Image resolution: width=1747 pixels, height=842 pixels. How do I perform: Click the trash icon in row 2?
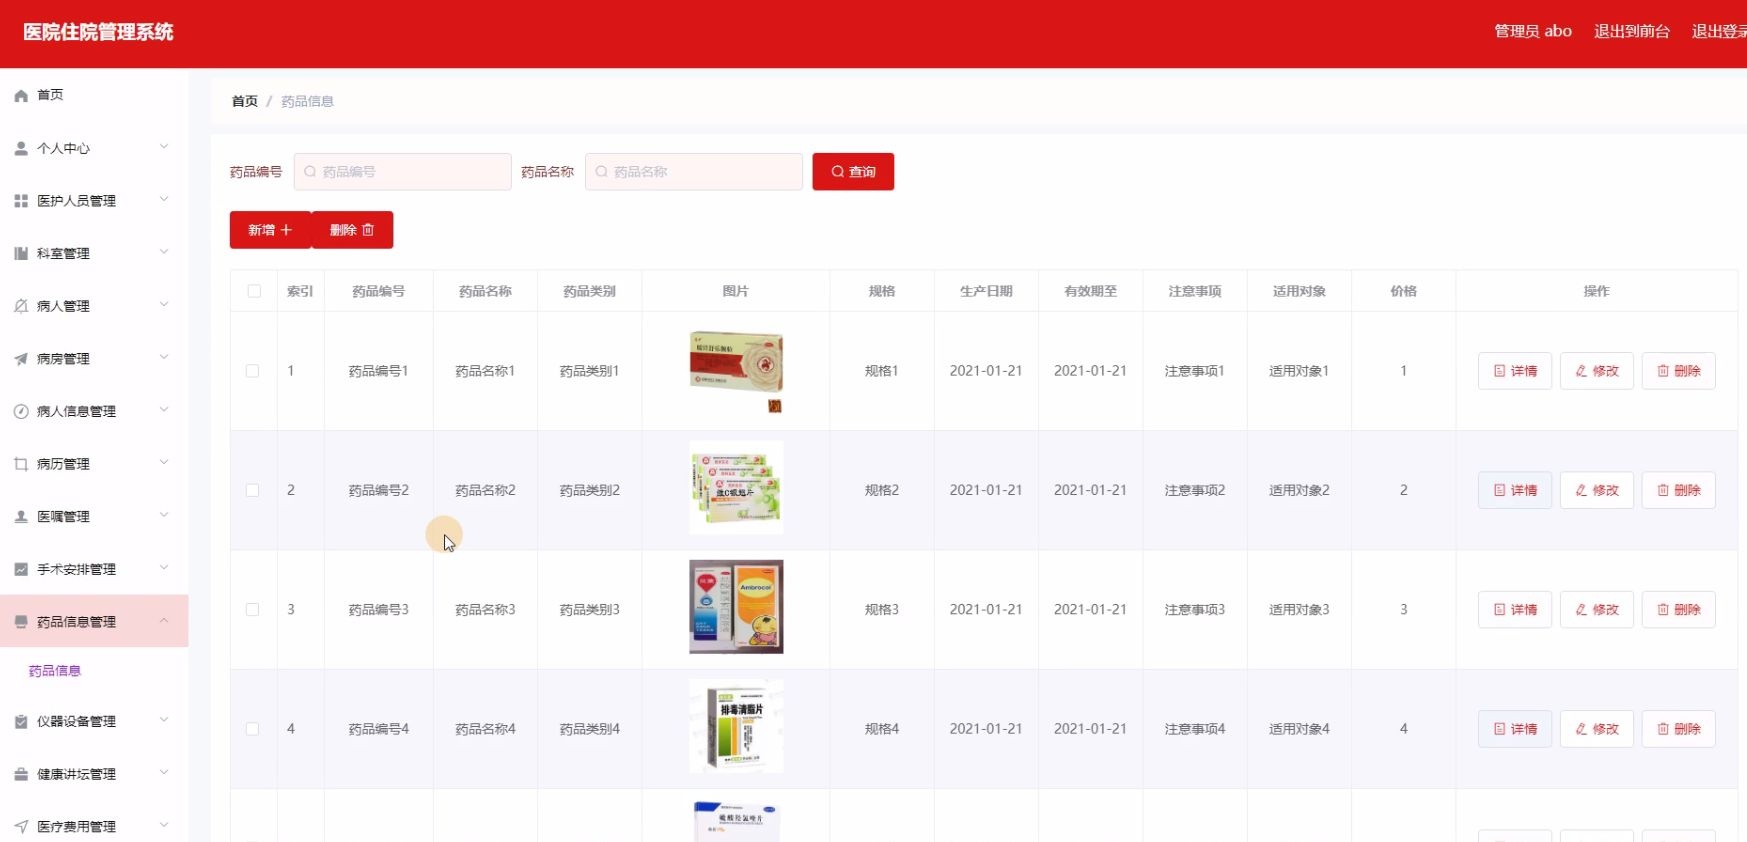point(1663,490)
